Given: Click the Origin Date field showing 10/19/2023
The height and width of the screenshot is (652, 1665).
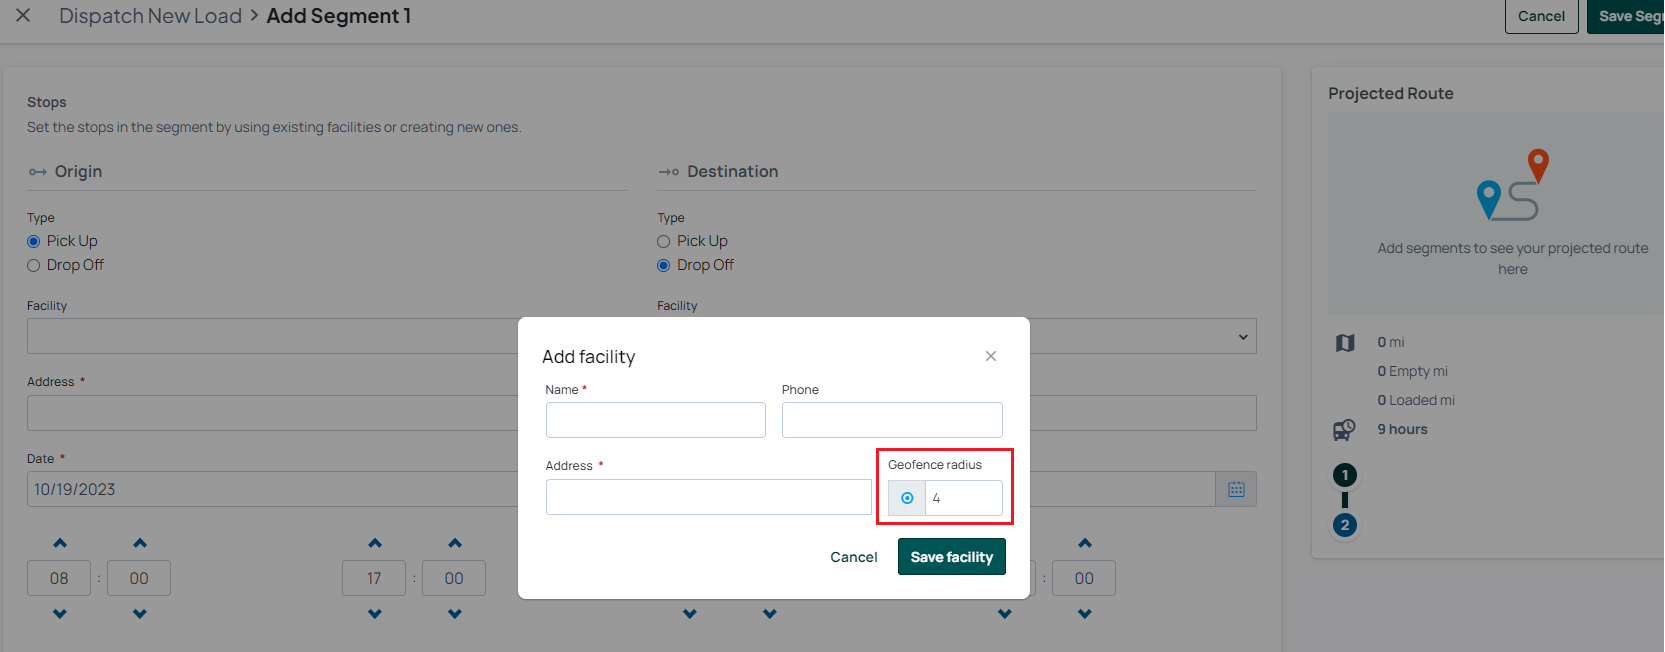Looking at the screenshot, I should point(272,489).
